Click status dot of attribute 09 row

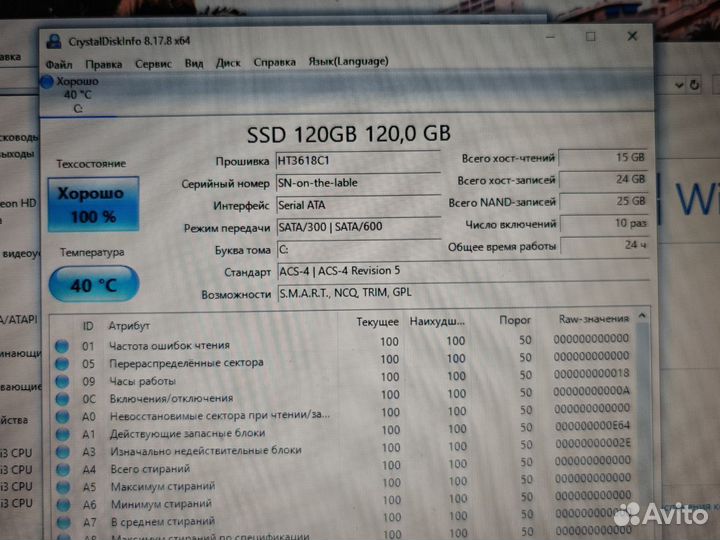click(62, 382)
